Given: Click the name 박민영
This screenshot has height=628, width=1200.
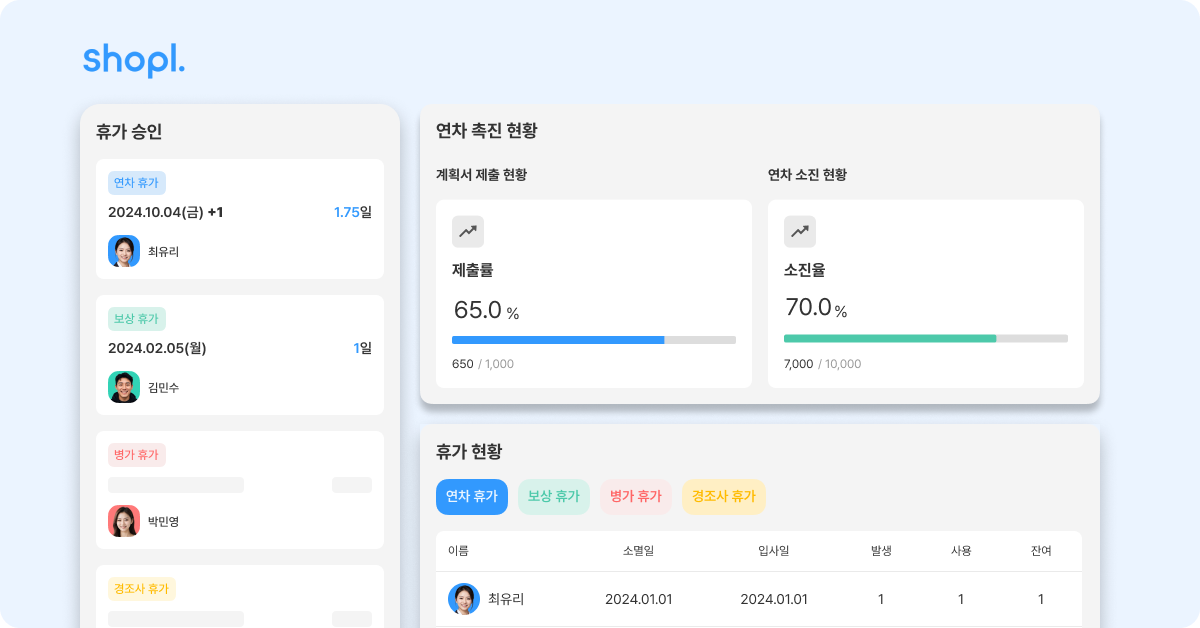Looking at the screenshot, I should pos(163,522).
